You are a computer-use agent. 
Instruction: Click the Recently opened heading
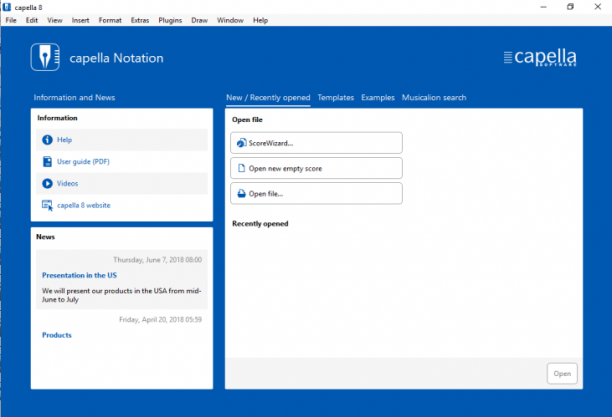(x=260, y=224)
